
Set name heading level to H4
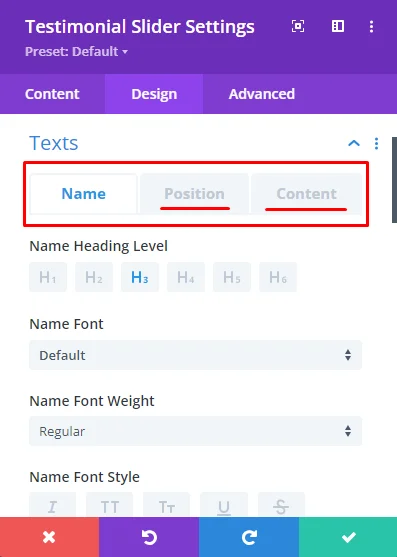186,277
